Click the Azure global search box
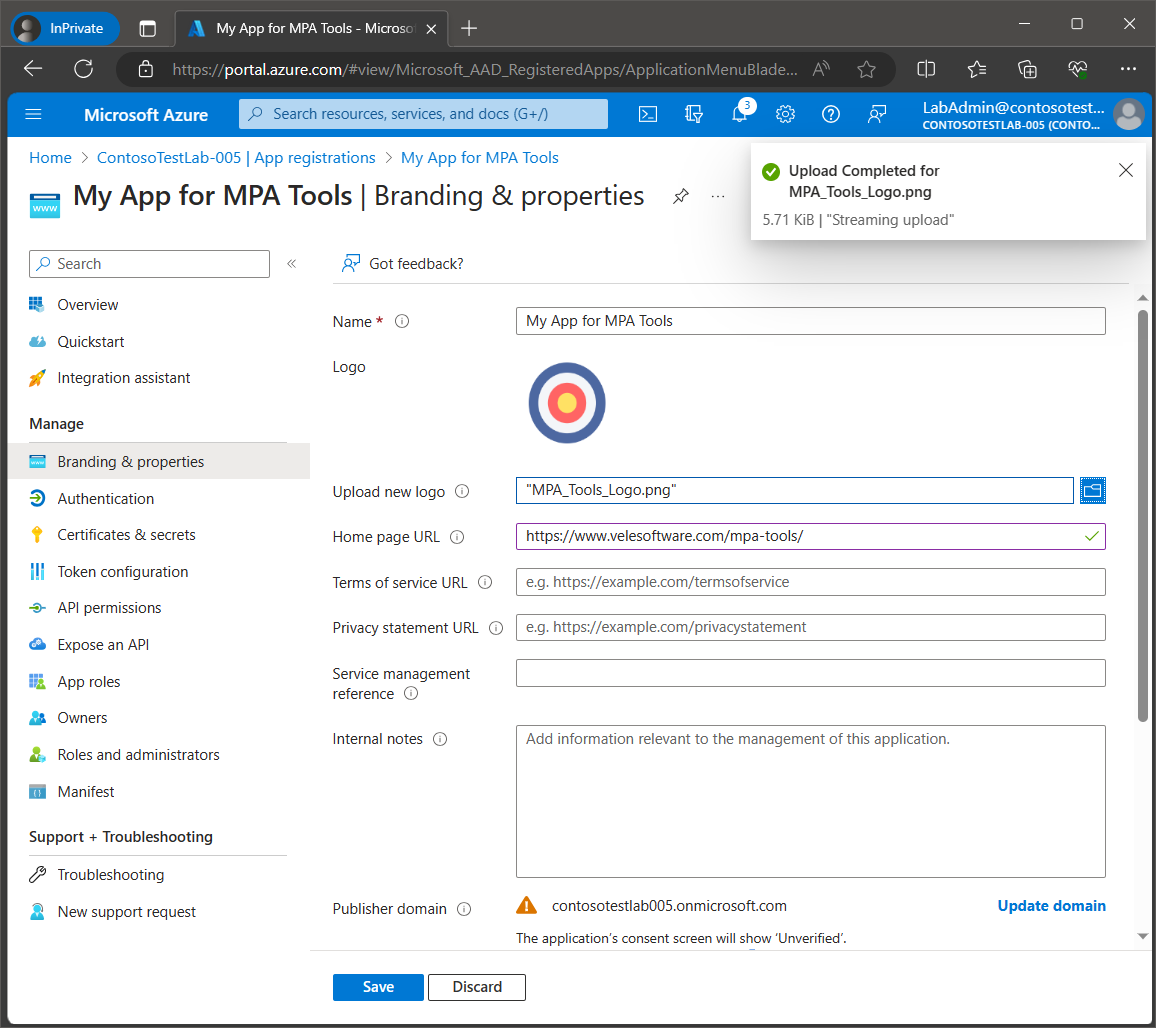 coord(423,114)
